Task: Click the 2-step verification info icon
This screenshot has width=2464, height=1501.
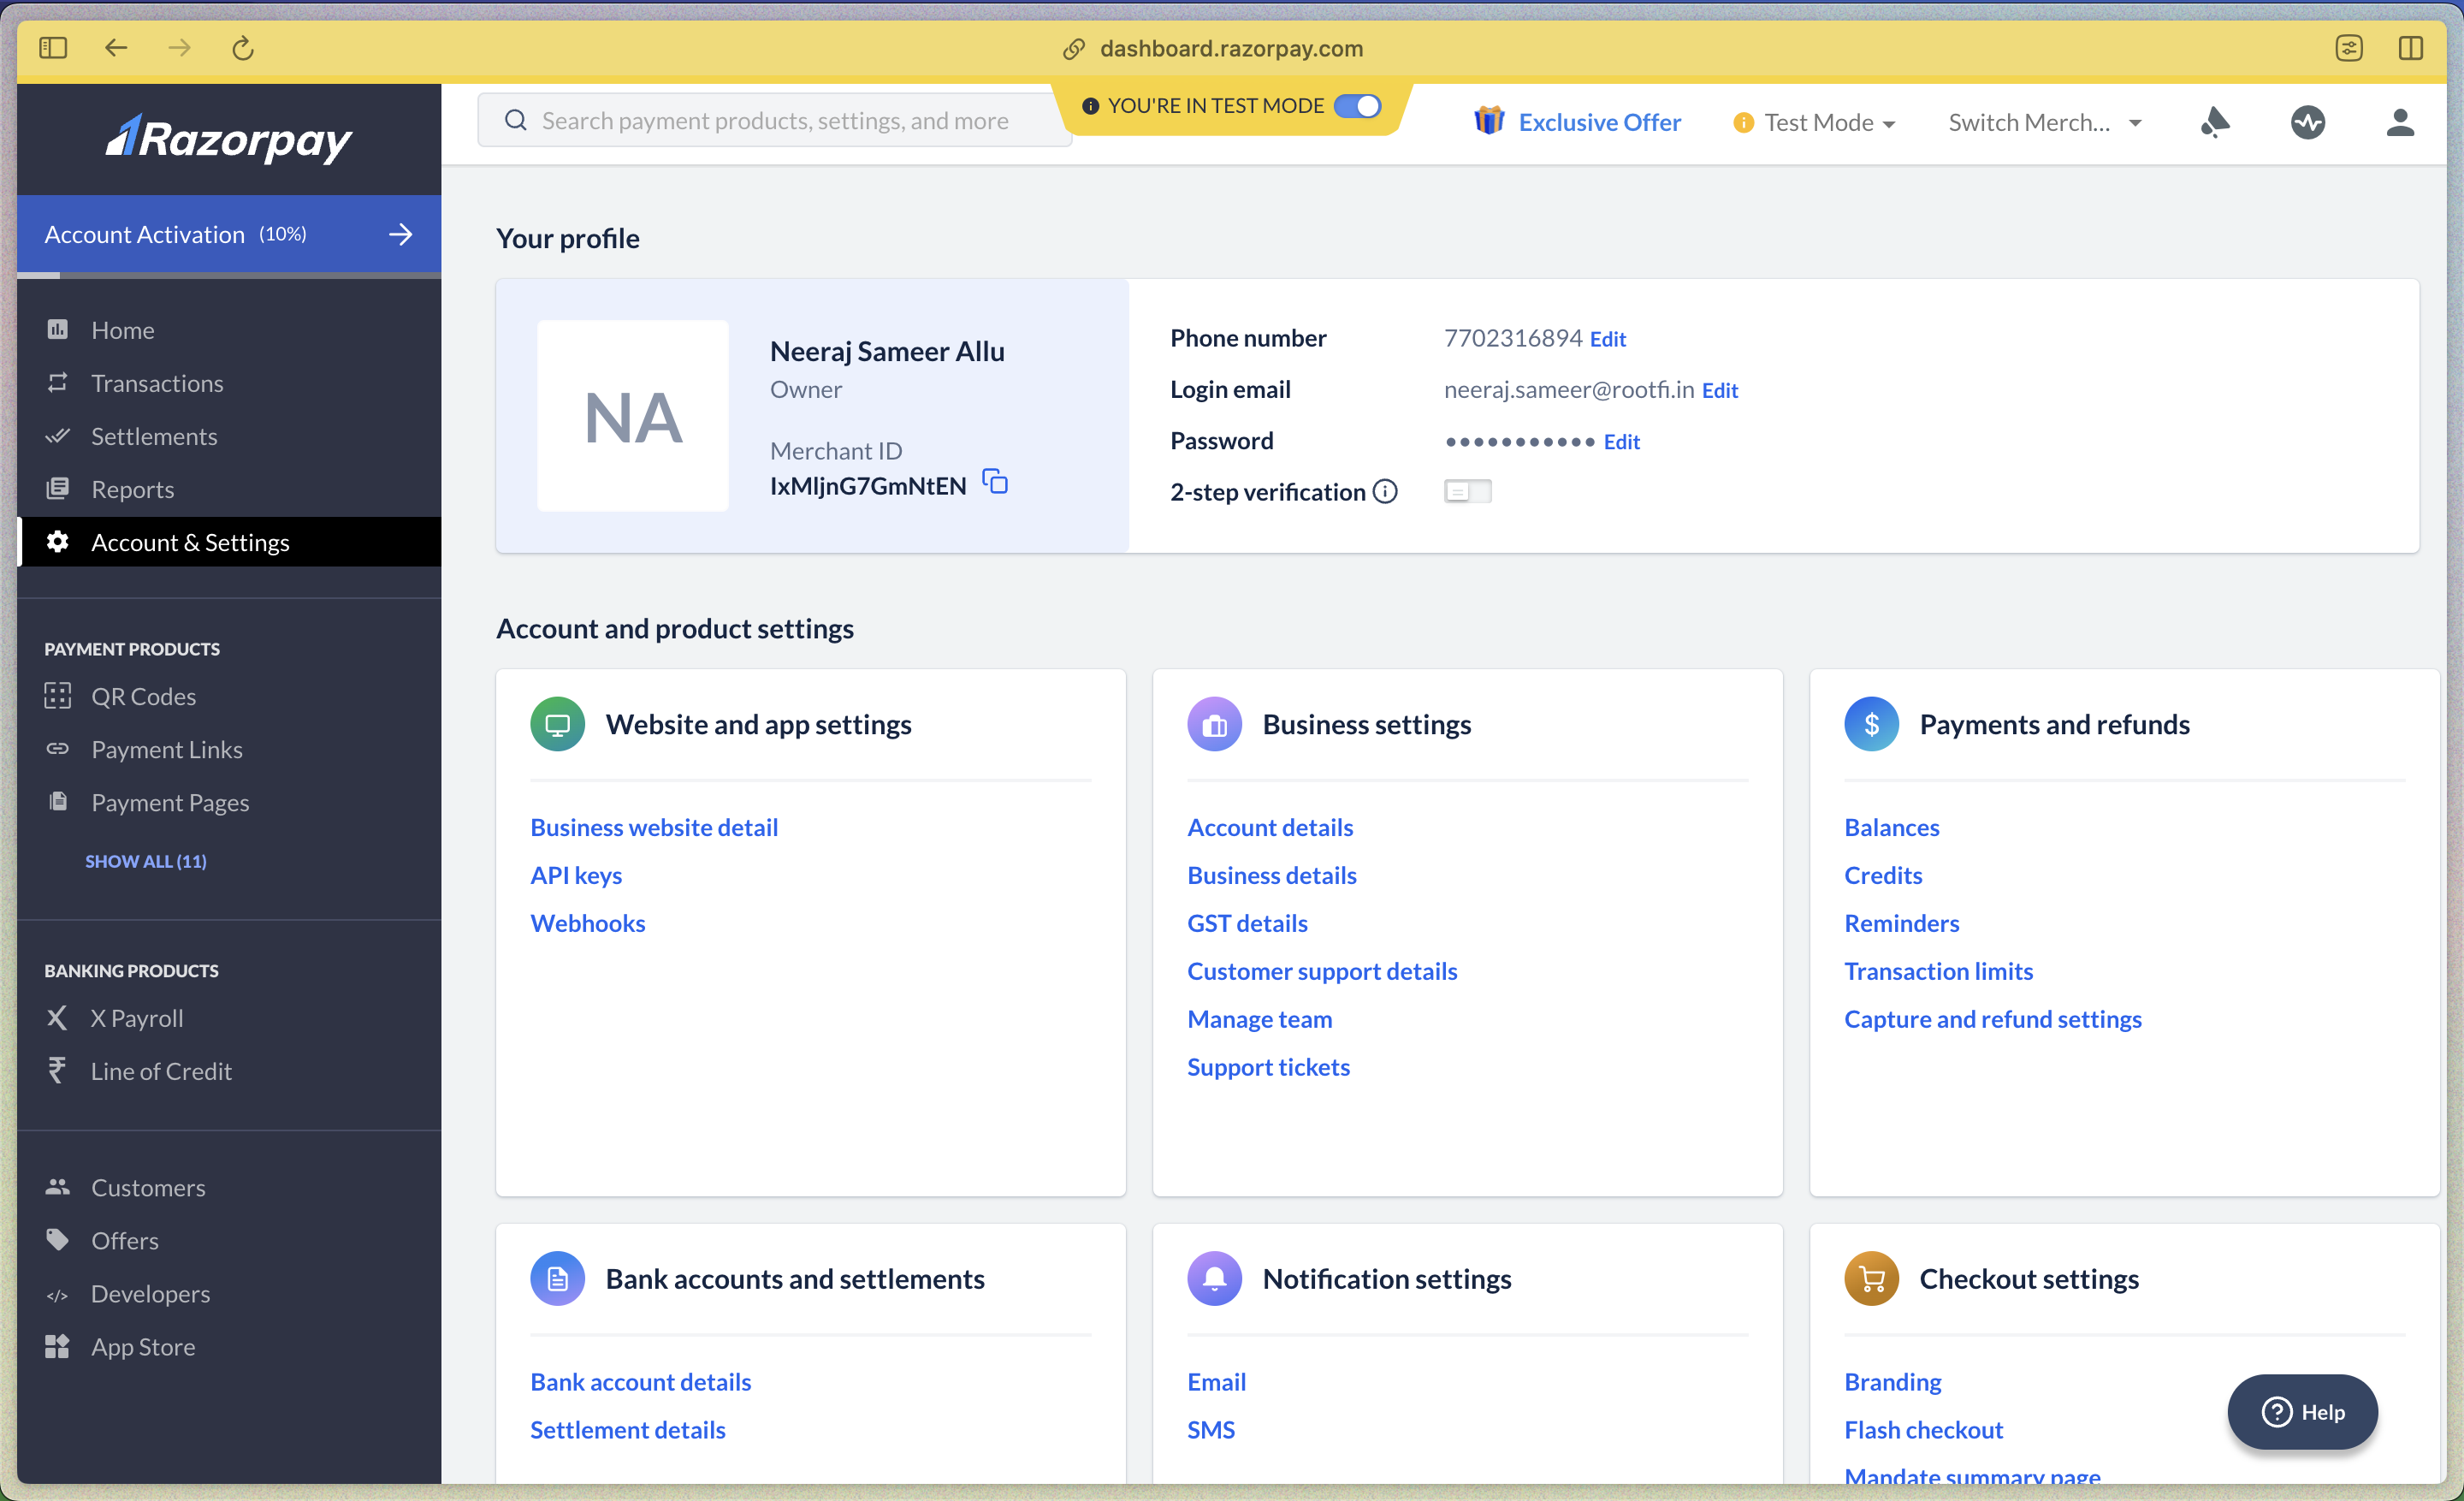Action: (1385, 491)
